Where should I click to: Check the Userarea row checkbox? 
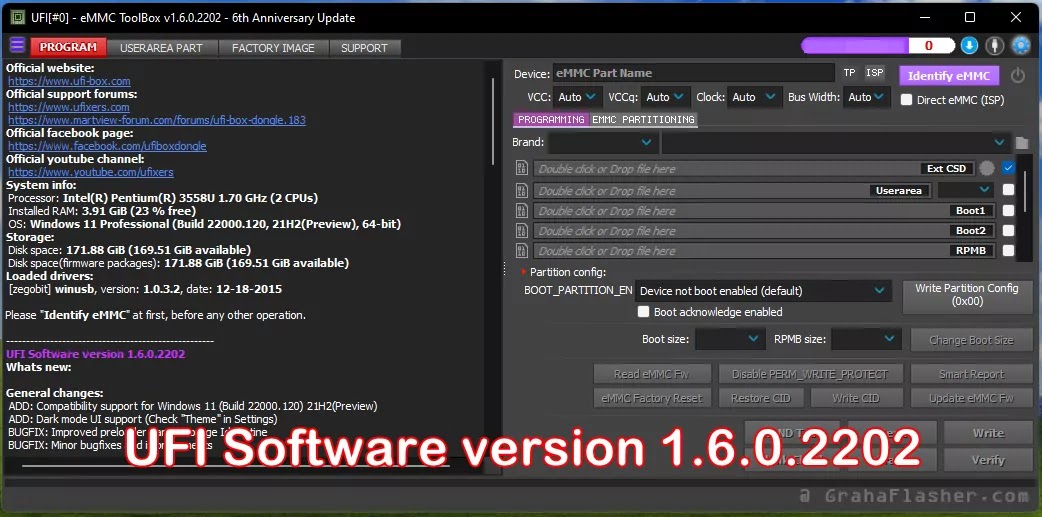tap(1009, 190)
